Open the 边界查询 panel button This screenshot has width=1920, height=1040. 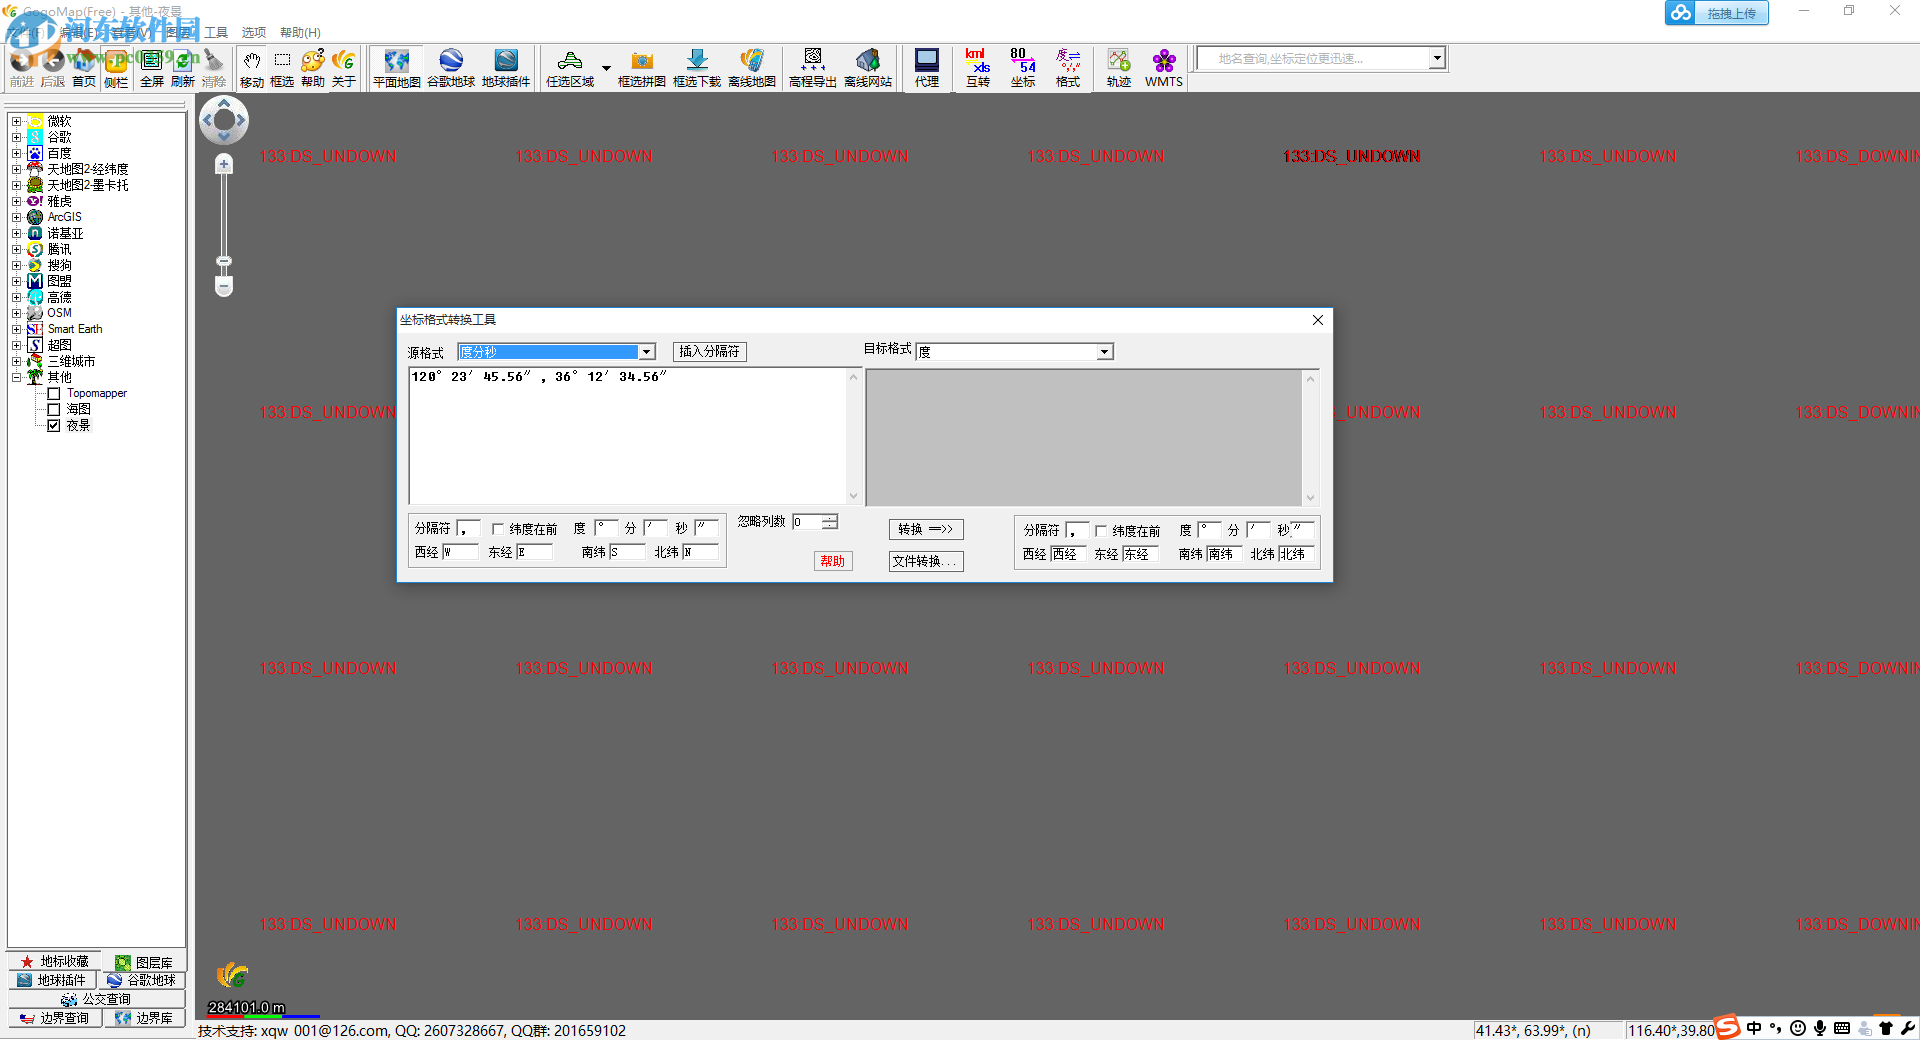tap(55, 1018)
